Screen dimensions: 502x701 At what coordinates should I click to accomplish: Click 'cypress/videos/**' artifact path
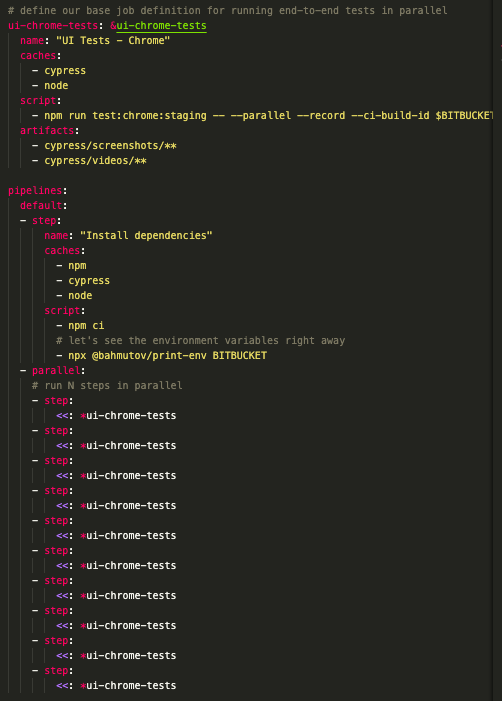tap(95, 160)
